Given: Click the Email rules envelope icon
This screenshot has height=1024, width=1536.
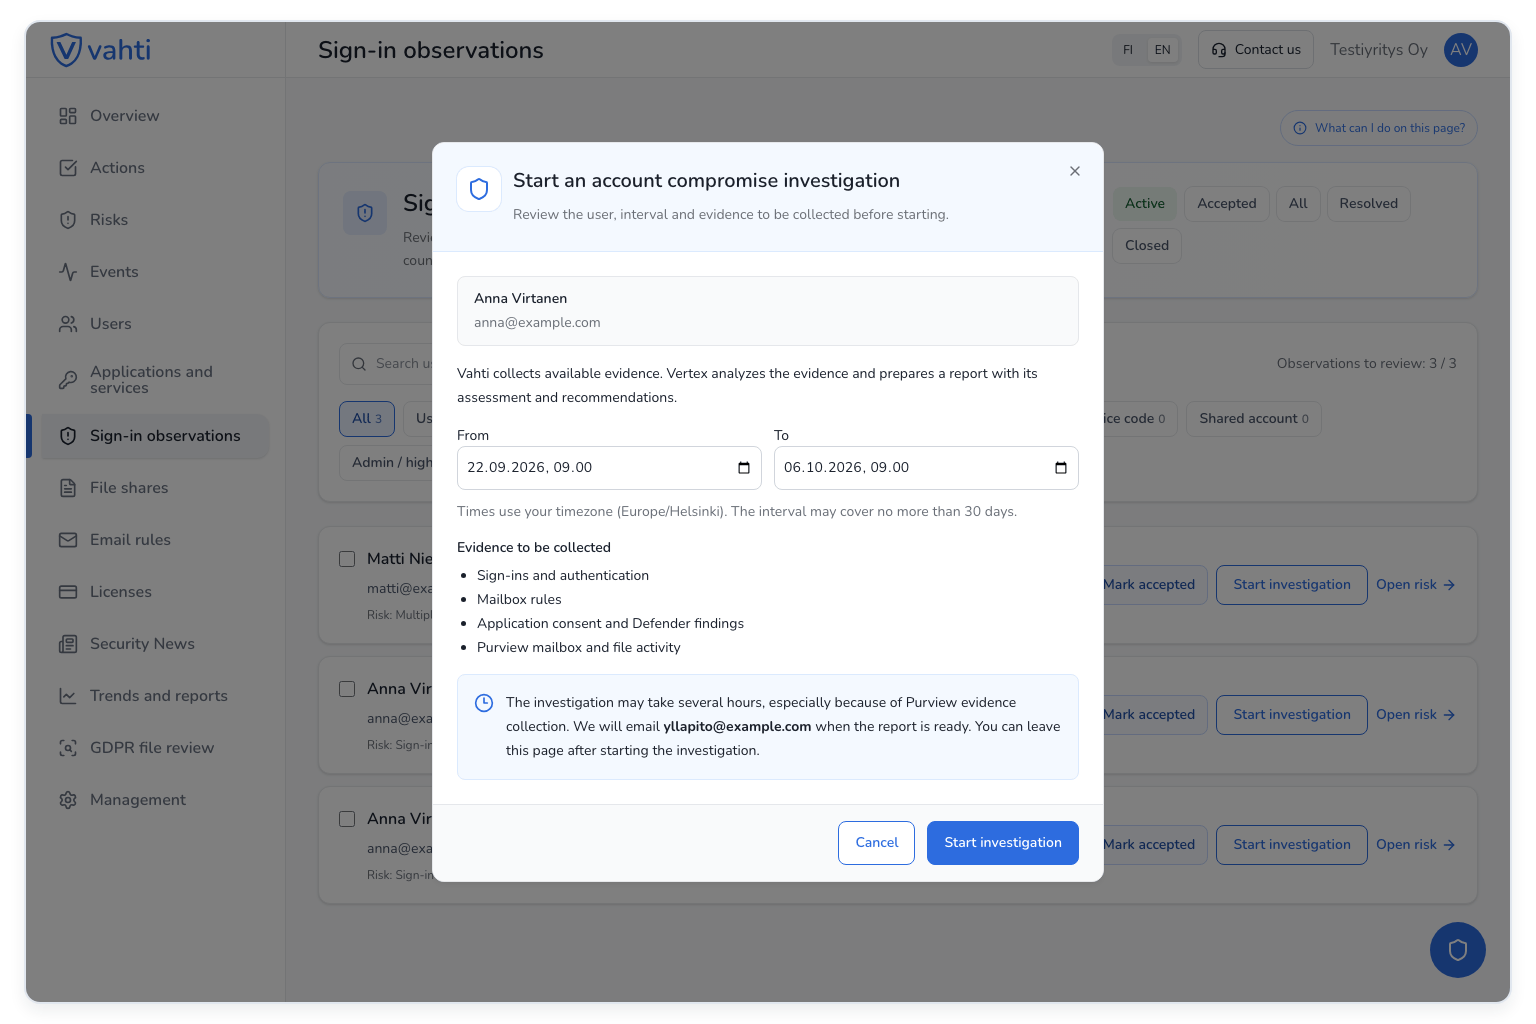Looking at the screenshot, I should click(x=68, y=540).
